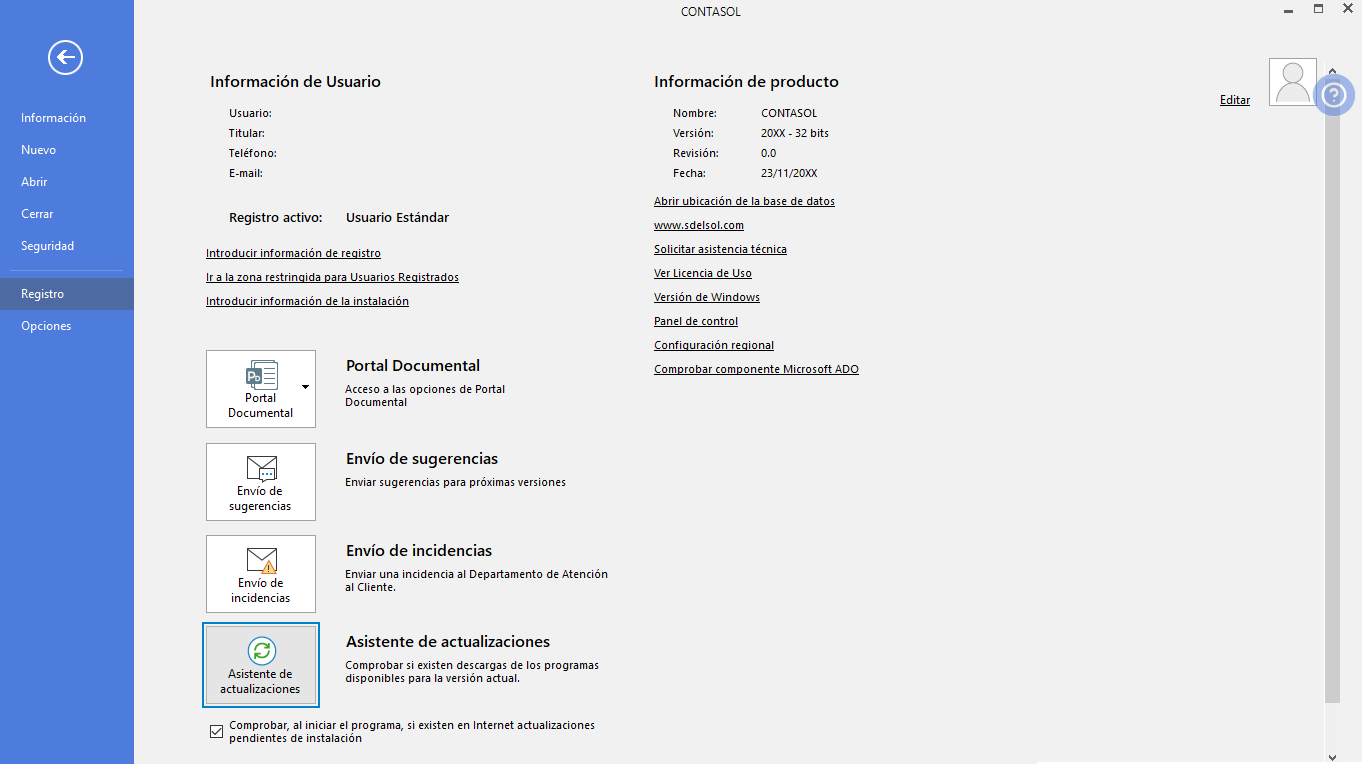Click Versión de Windows link
Screen dimensions: 1362x764
tap(707, 297)
